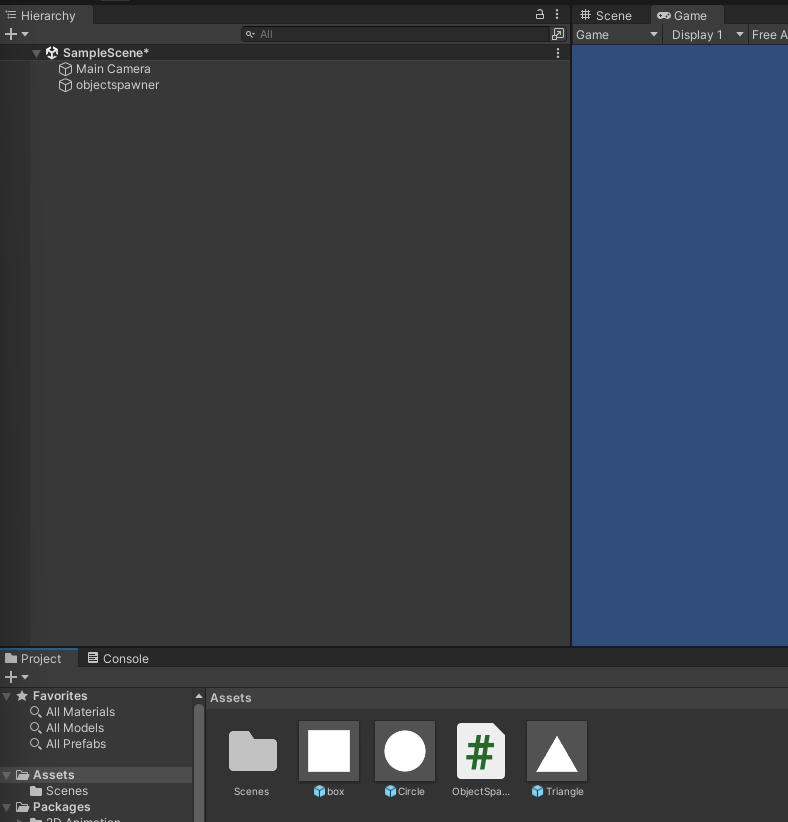This screenshot has width=788, height=822.
Task: Select Main Camera in the Hierarchy
Action: click(113, 69)
